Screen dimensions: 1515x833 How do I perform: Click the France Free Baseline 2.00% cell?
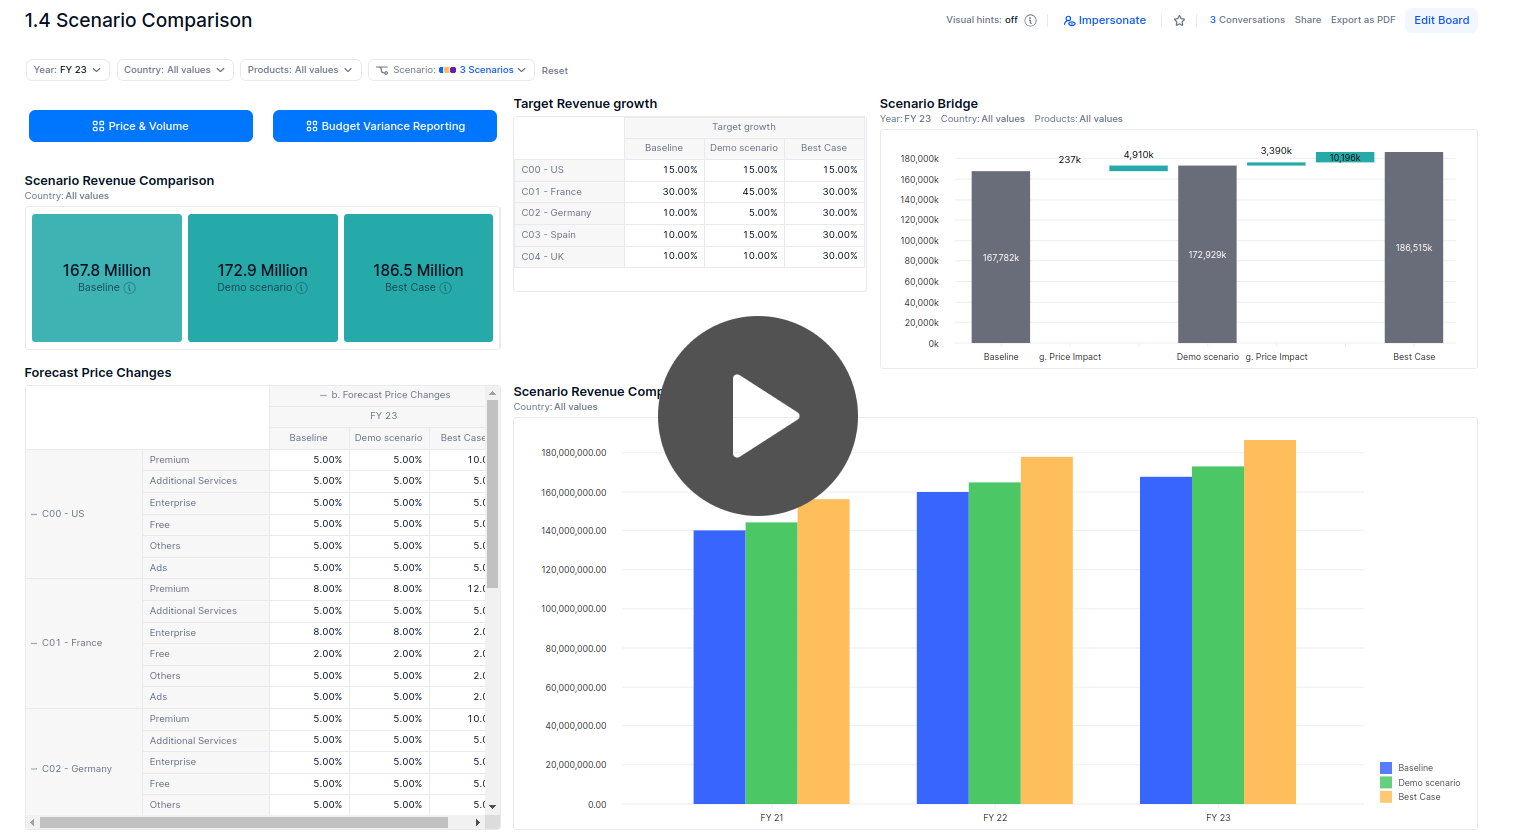(x=310, y=654)
